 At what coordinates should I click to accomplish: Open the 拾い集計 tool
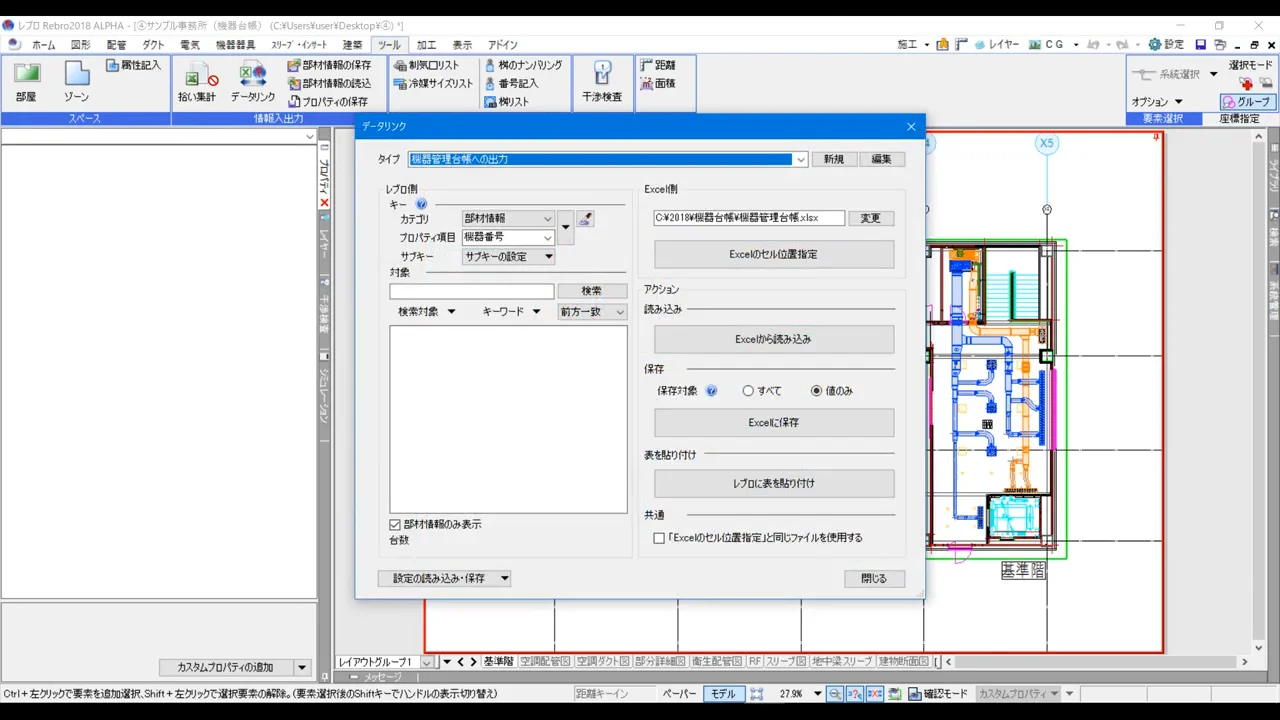point(197,82)
